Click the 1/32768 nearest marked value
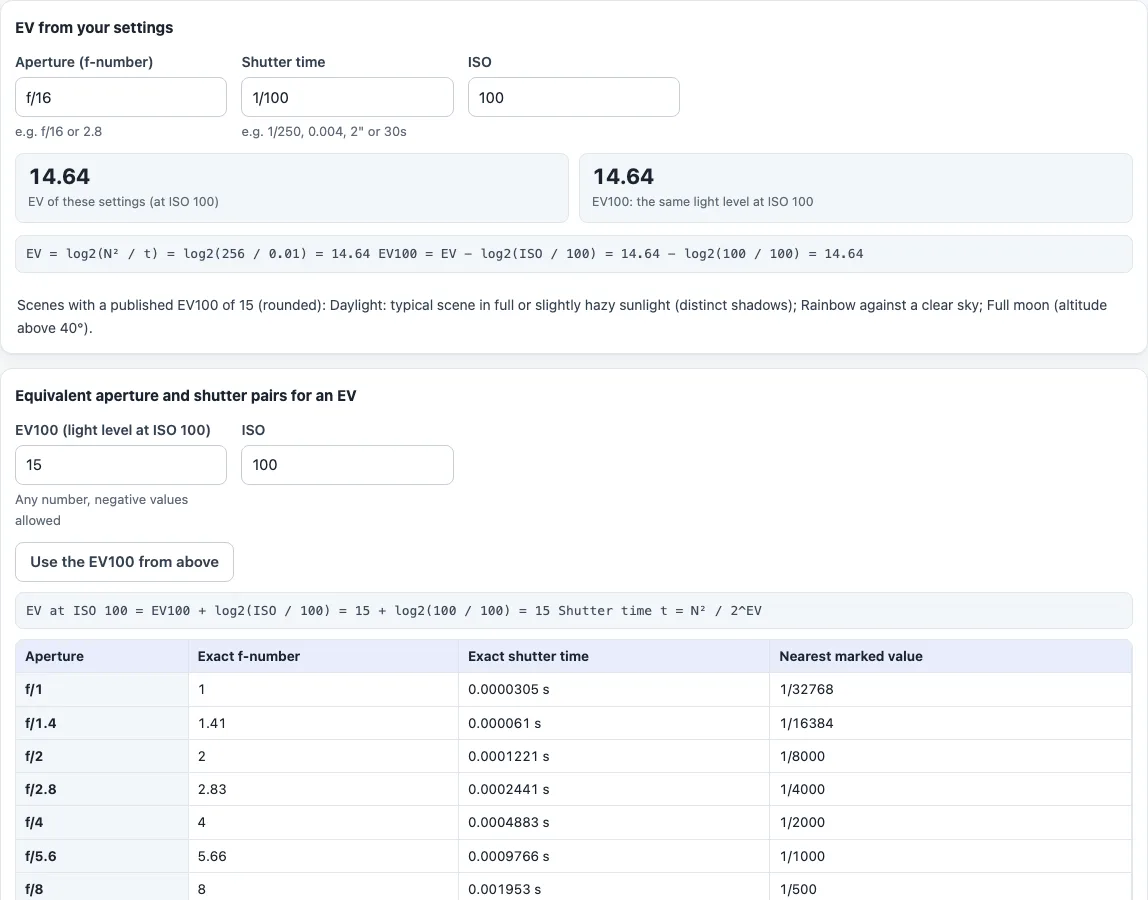This screenshot has height=900, width=1148. [806, 690]
